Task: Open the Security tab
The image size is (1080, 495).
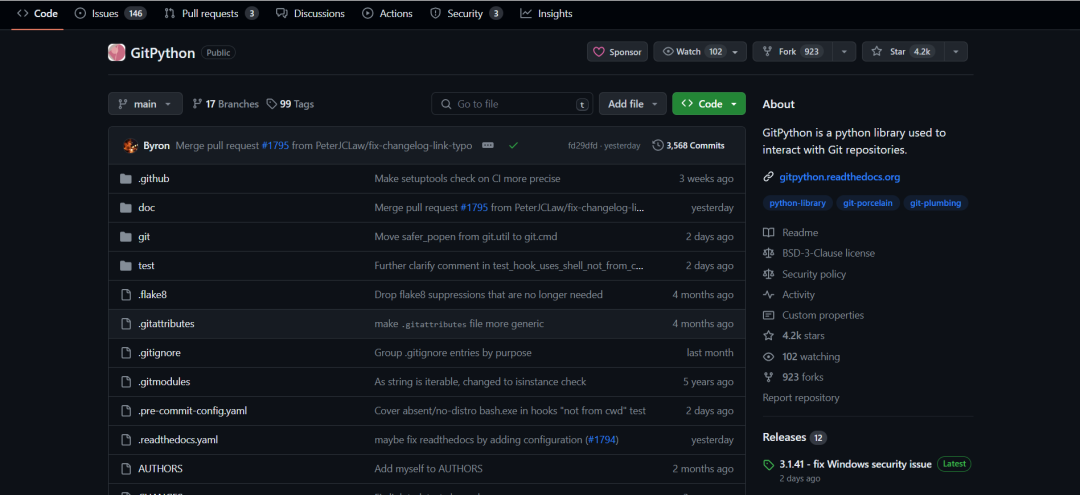Action: pos(466,14)
